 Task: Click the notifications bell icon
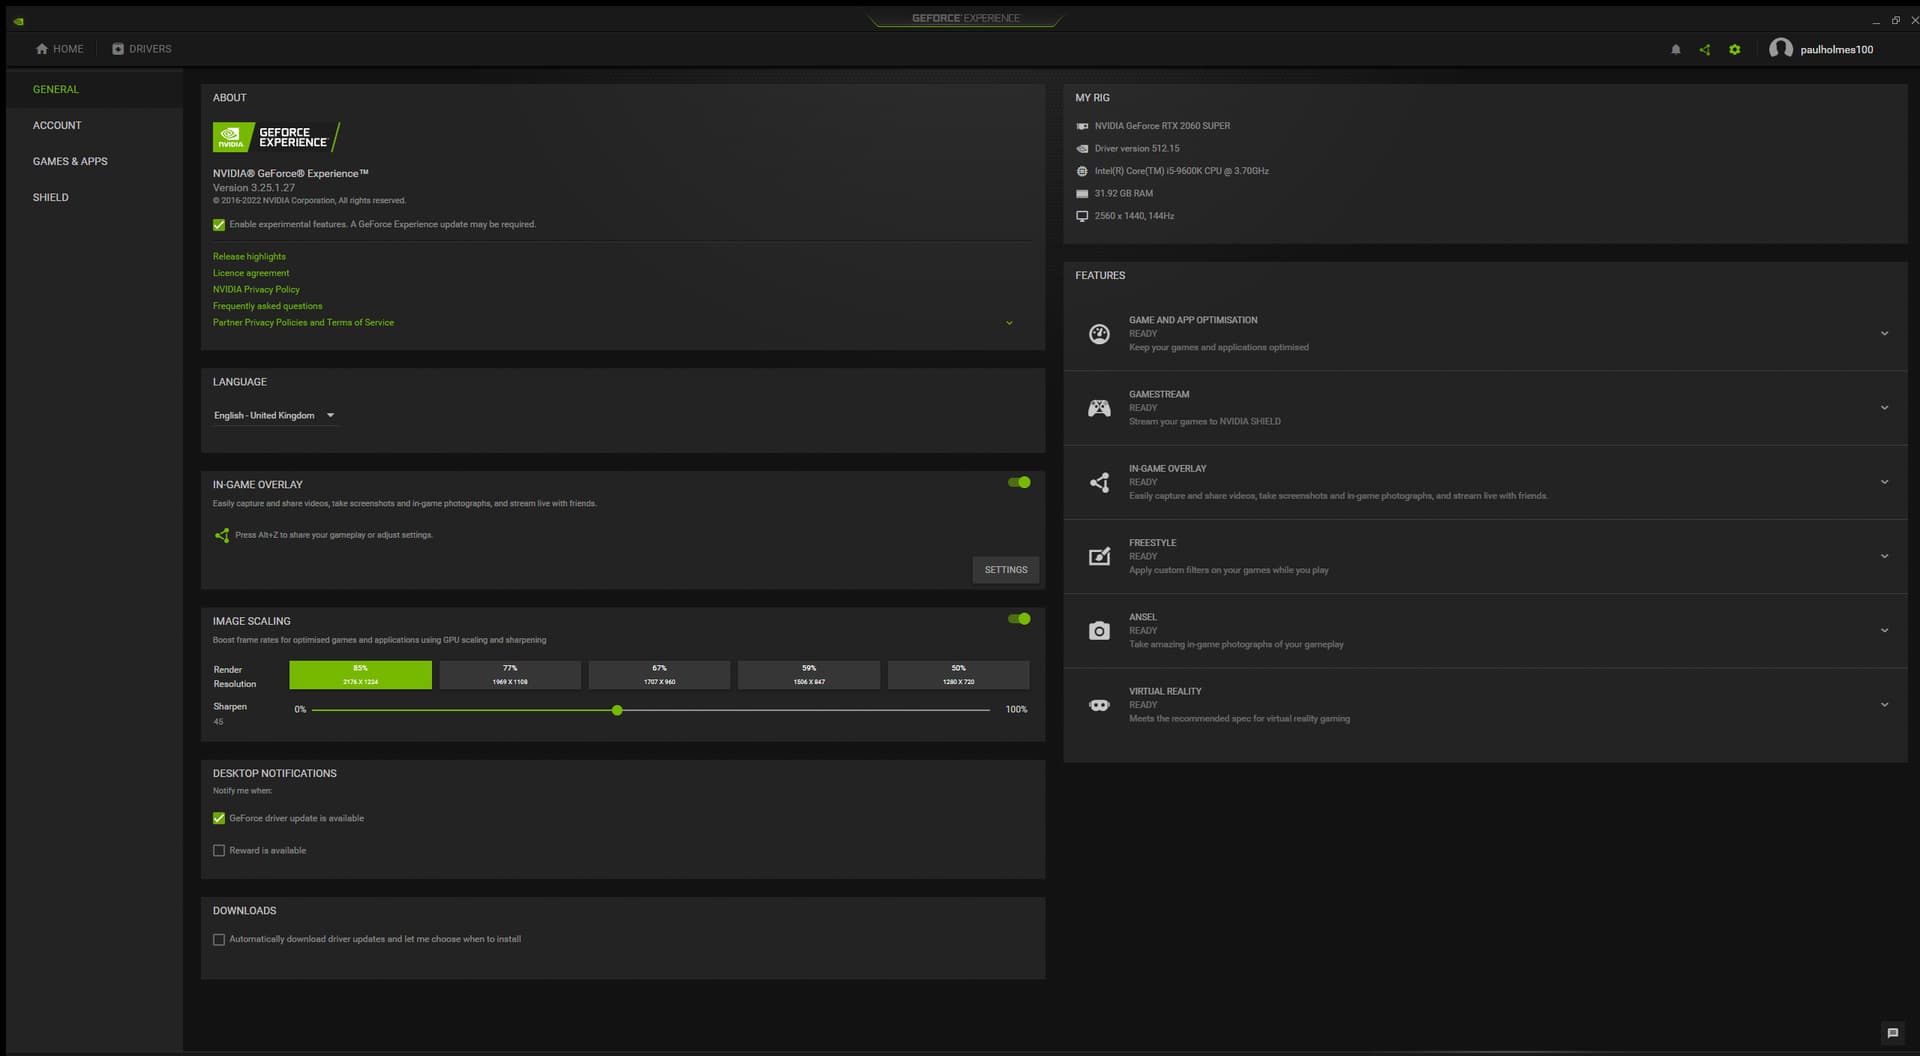click(1676, 50)
